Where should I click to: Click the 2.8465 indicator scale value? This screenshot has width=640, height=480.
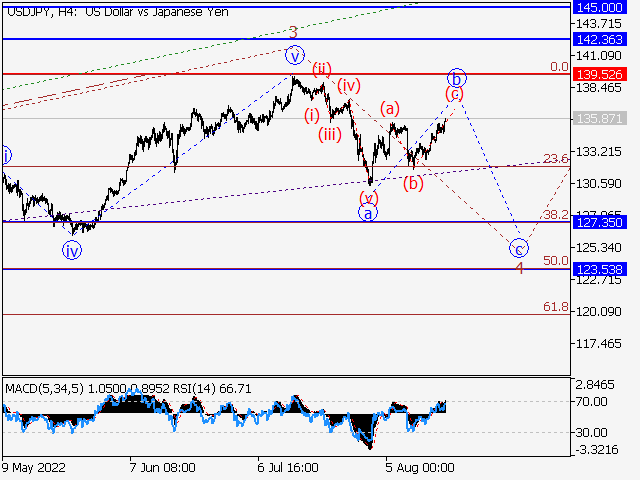click(595, 385)
